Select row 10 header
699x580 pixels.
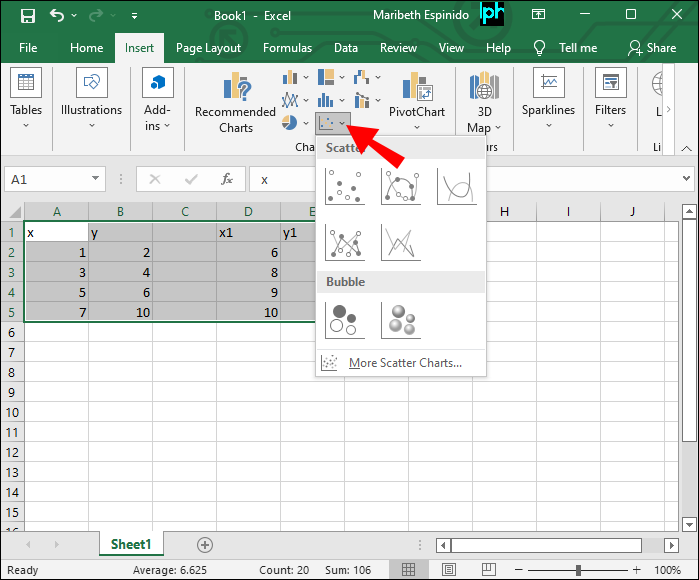point(12,412)
